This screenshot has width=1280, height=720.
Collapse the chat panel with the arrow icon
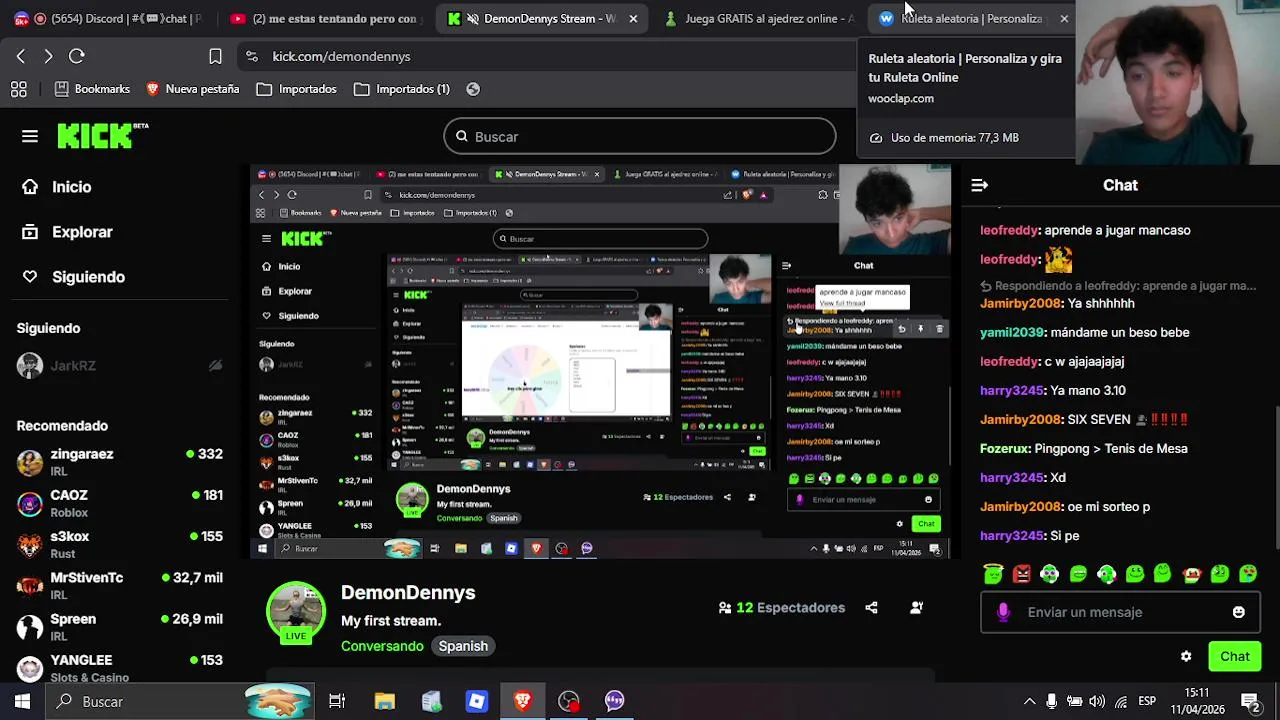click(979, 185)
